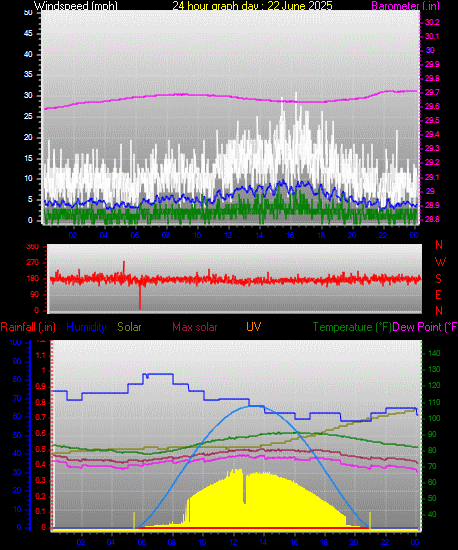Click the "70" humidity axis value
Screen dimensions: 458x550
[17, 398]
